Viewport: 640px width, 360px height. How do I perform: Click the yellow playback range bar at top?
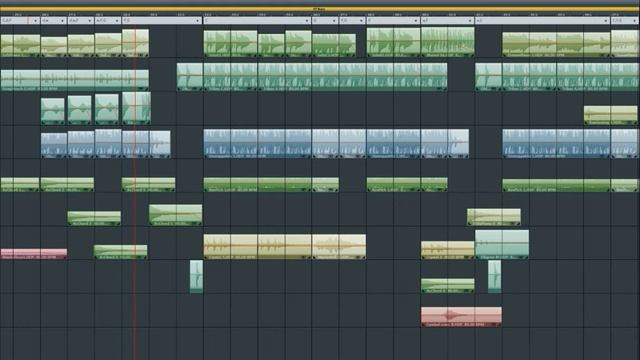320,9
